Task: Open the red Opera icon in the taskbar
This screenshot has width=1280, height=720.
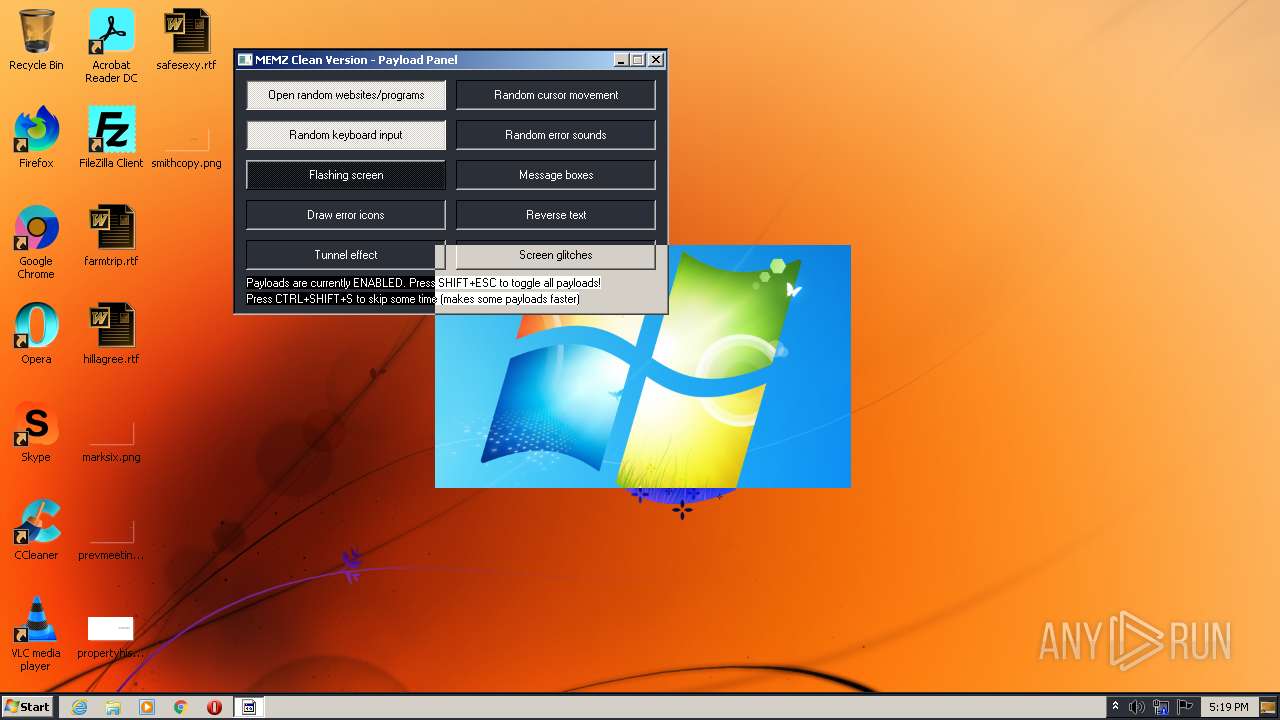Action: tap(214, 707)
